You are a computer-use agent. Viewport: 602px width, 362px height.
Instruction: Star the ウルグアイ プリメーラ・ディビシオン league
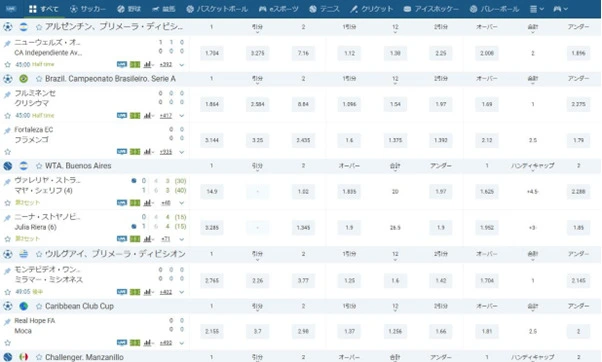click(39, 254)
